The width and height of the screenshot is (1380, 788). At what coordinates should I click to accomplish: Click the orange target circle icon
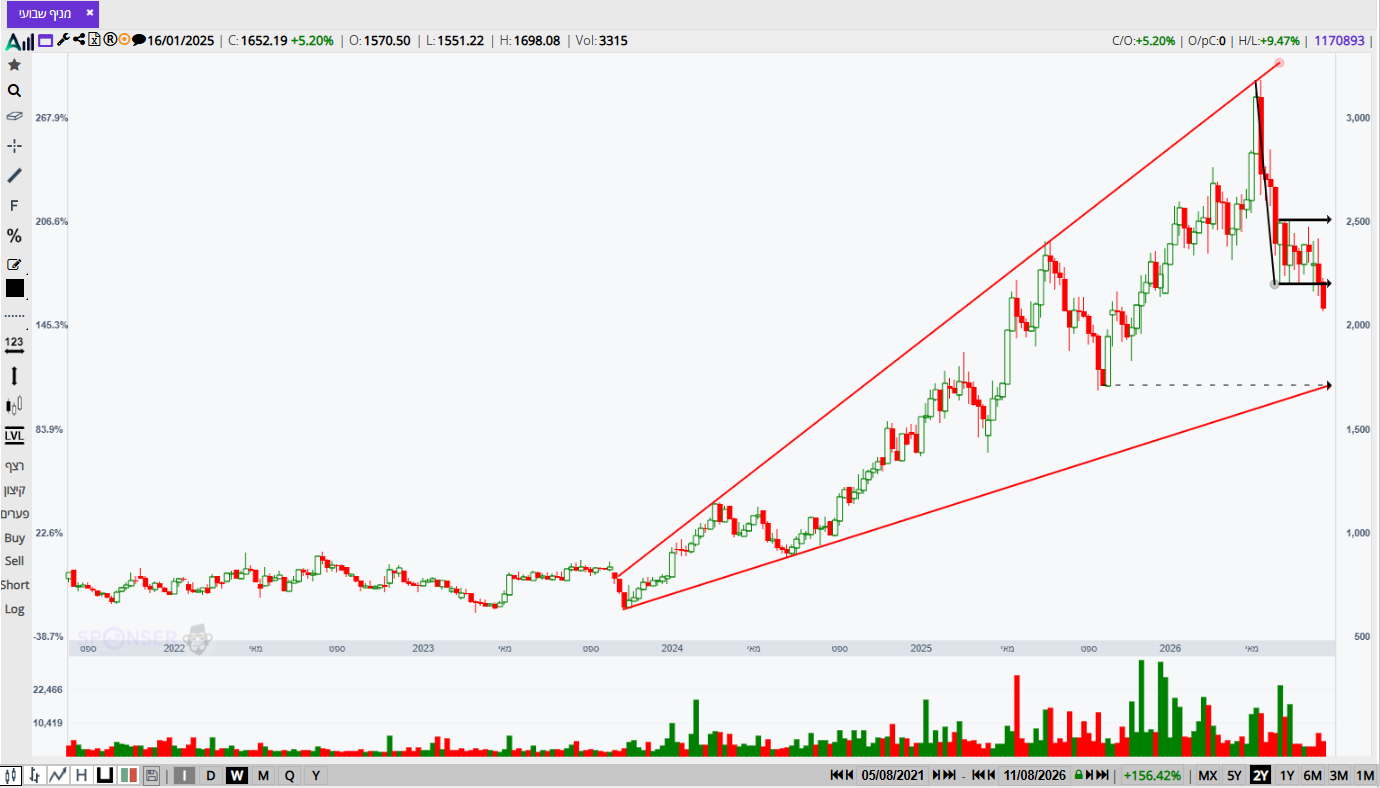[124, 40]
